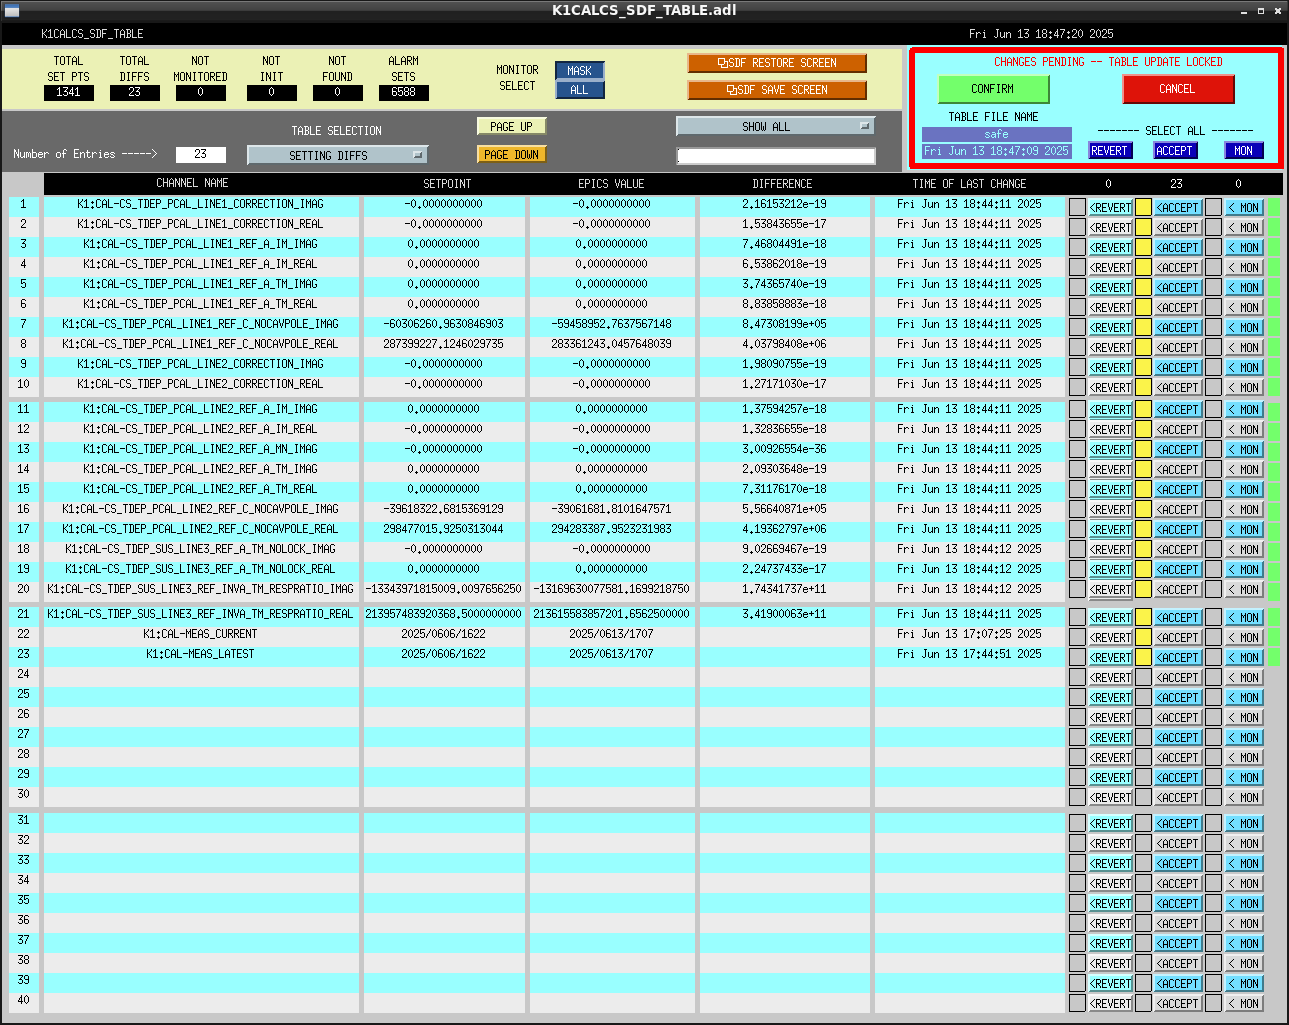Click the ALARM SETS value 6588

403,92
